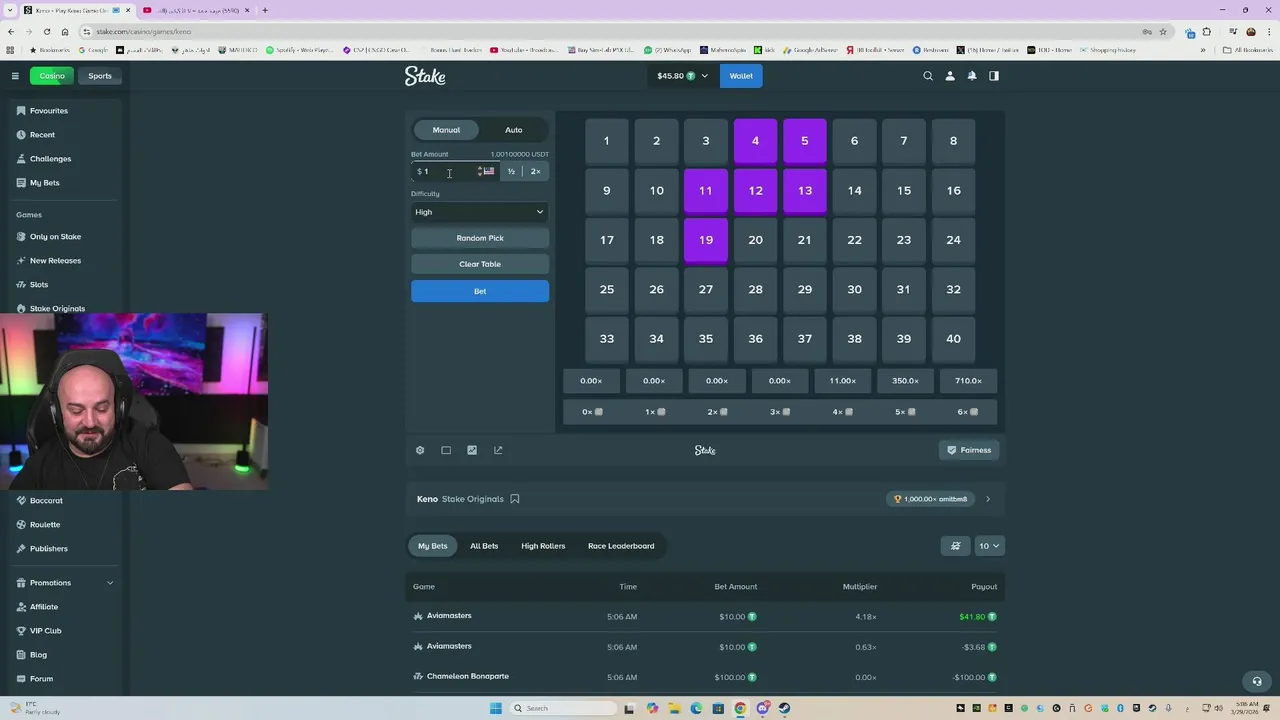Click Random Pick button
This screenshot has height=720, width=1280.
(480, 238)
